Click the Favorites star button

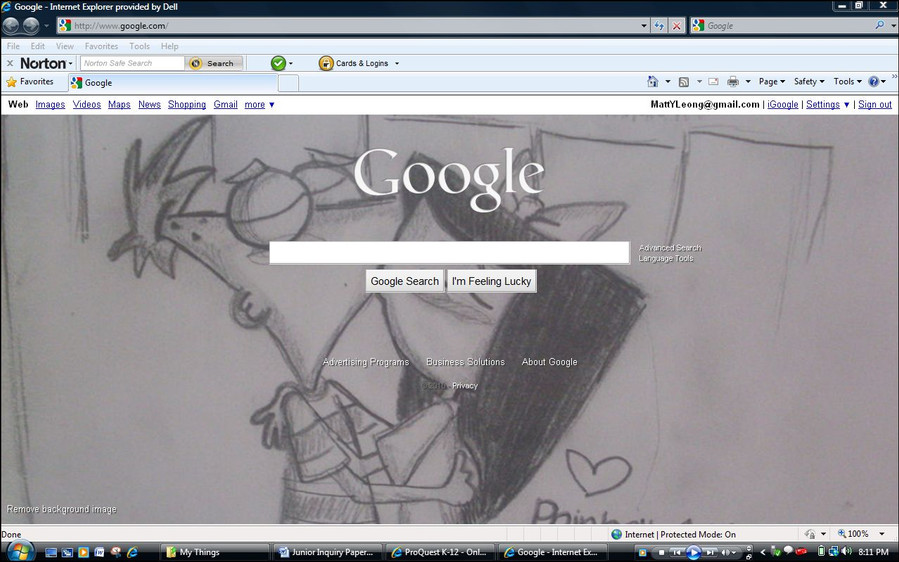[30, 82]
